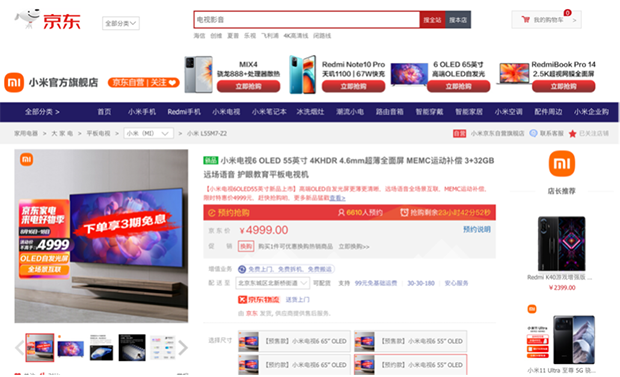The image size is (620, 377).
Task: Select 【预售款】小米电视6 65" OLED option
Action: click(294, 341)
